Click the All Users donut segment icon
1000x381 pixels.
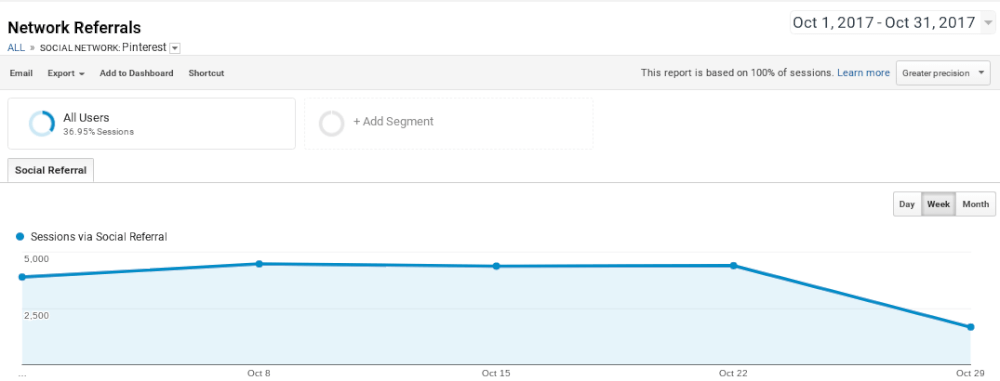(x=42, y=123)
